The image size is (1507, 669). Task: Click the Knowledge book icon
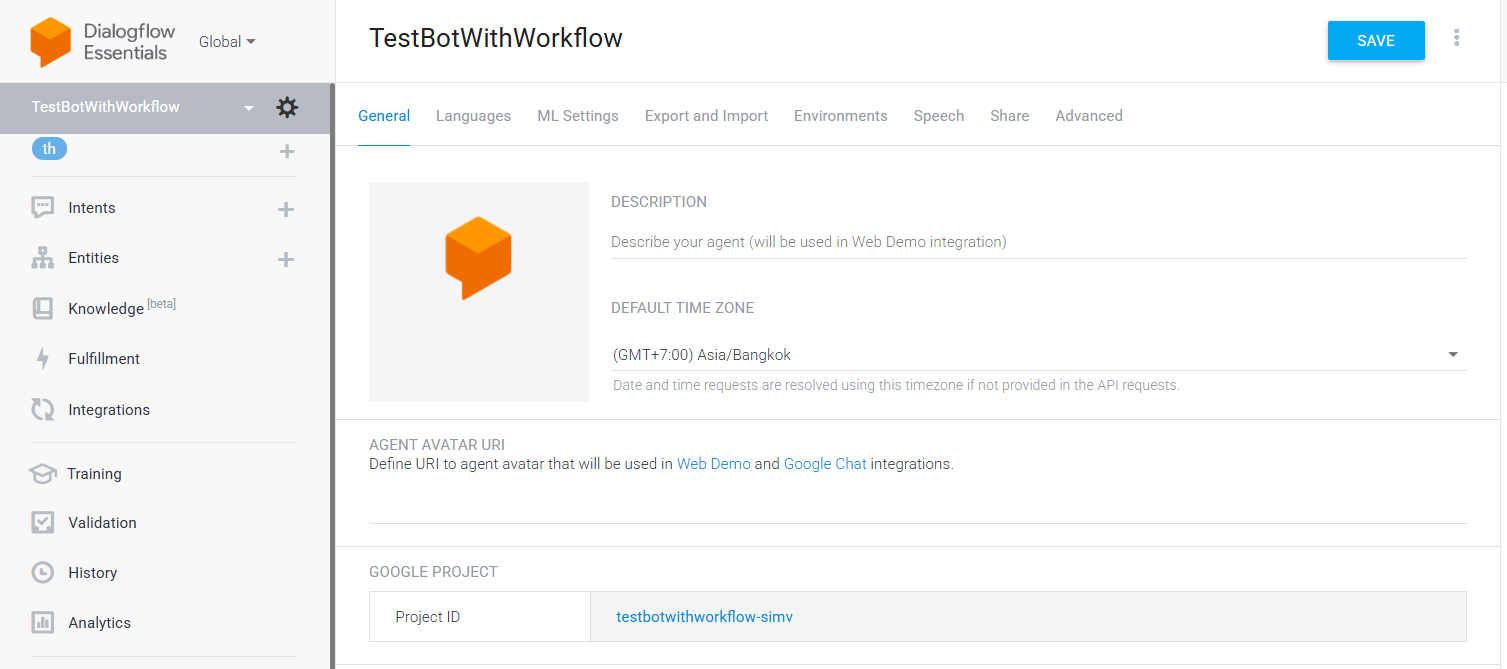pyautogui.click(x=43, y=308)
